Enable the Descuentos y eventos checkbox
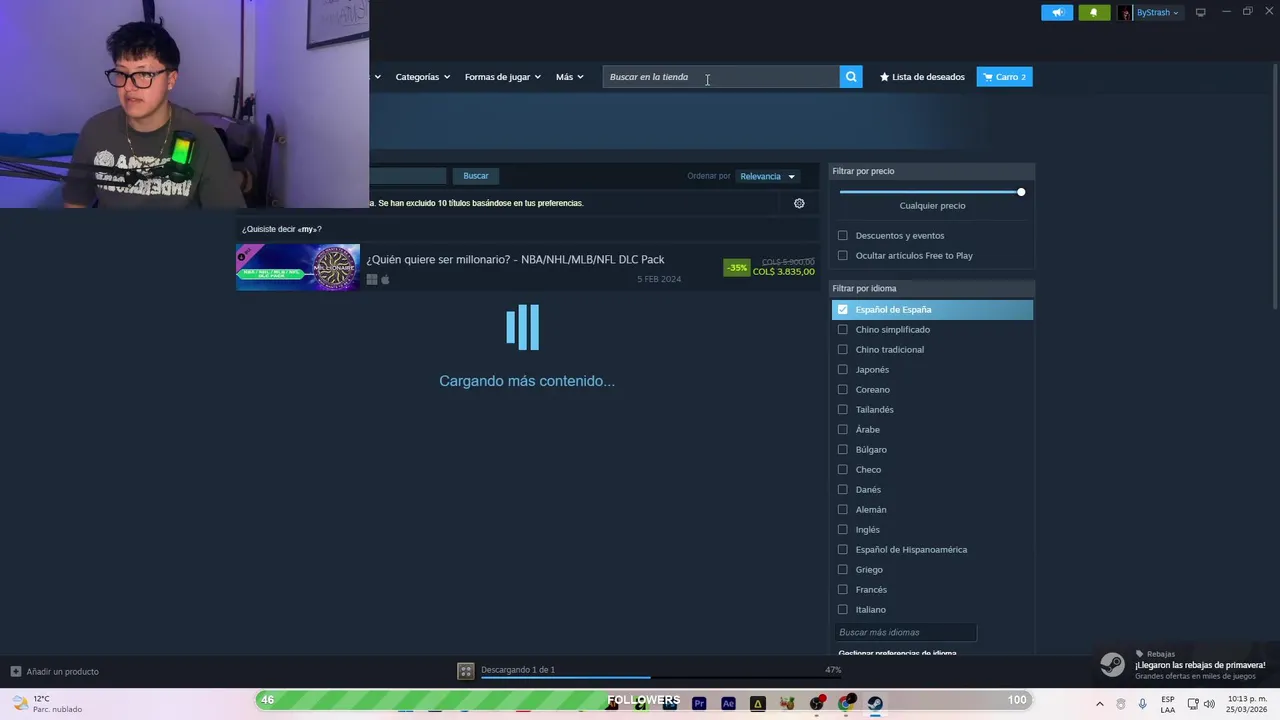The height and width of the screenshot is (720, 1280). pos(843,235)
